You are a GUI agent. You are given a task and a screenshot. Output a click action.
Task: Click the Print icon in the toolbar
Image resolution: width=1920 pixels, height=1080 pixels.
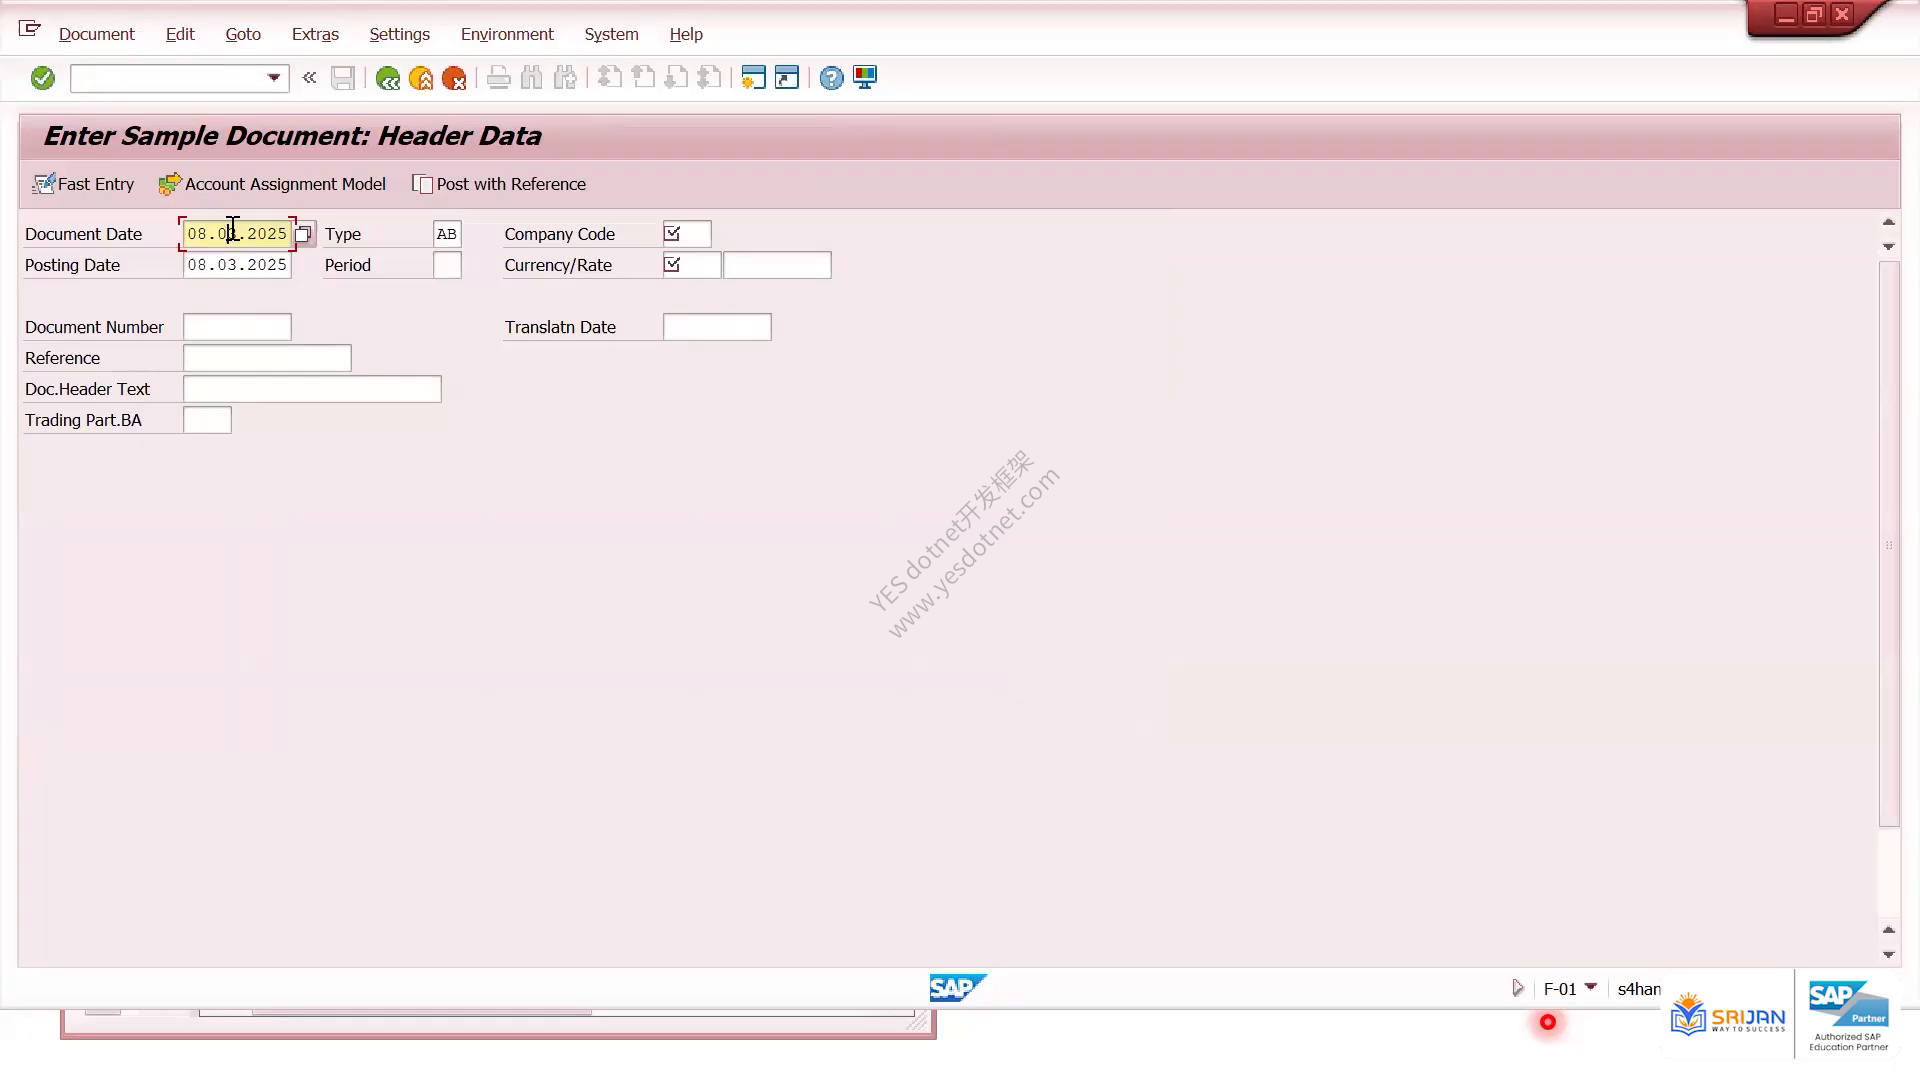click(x=498, y=78)
